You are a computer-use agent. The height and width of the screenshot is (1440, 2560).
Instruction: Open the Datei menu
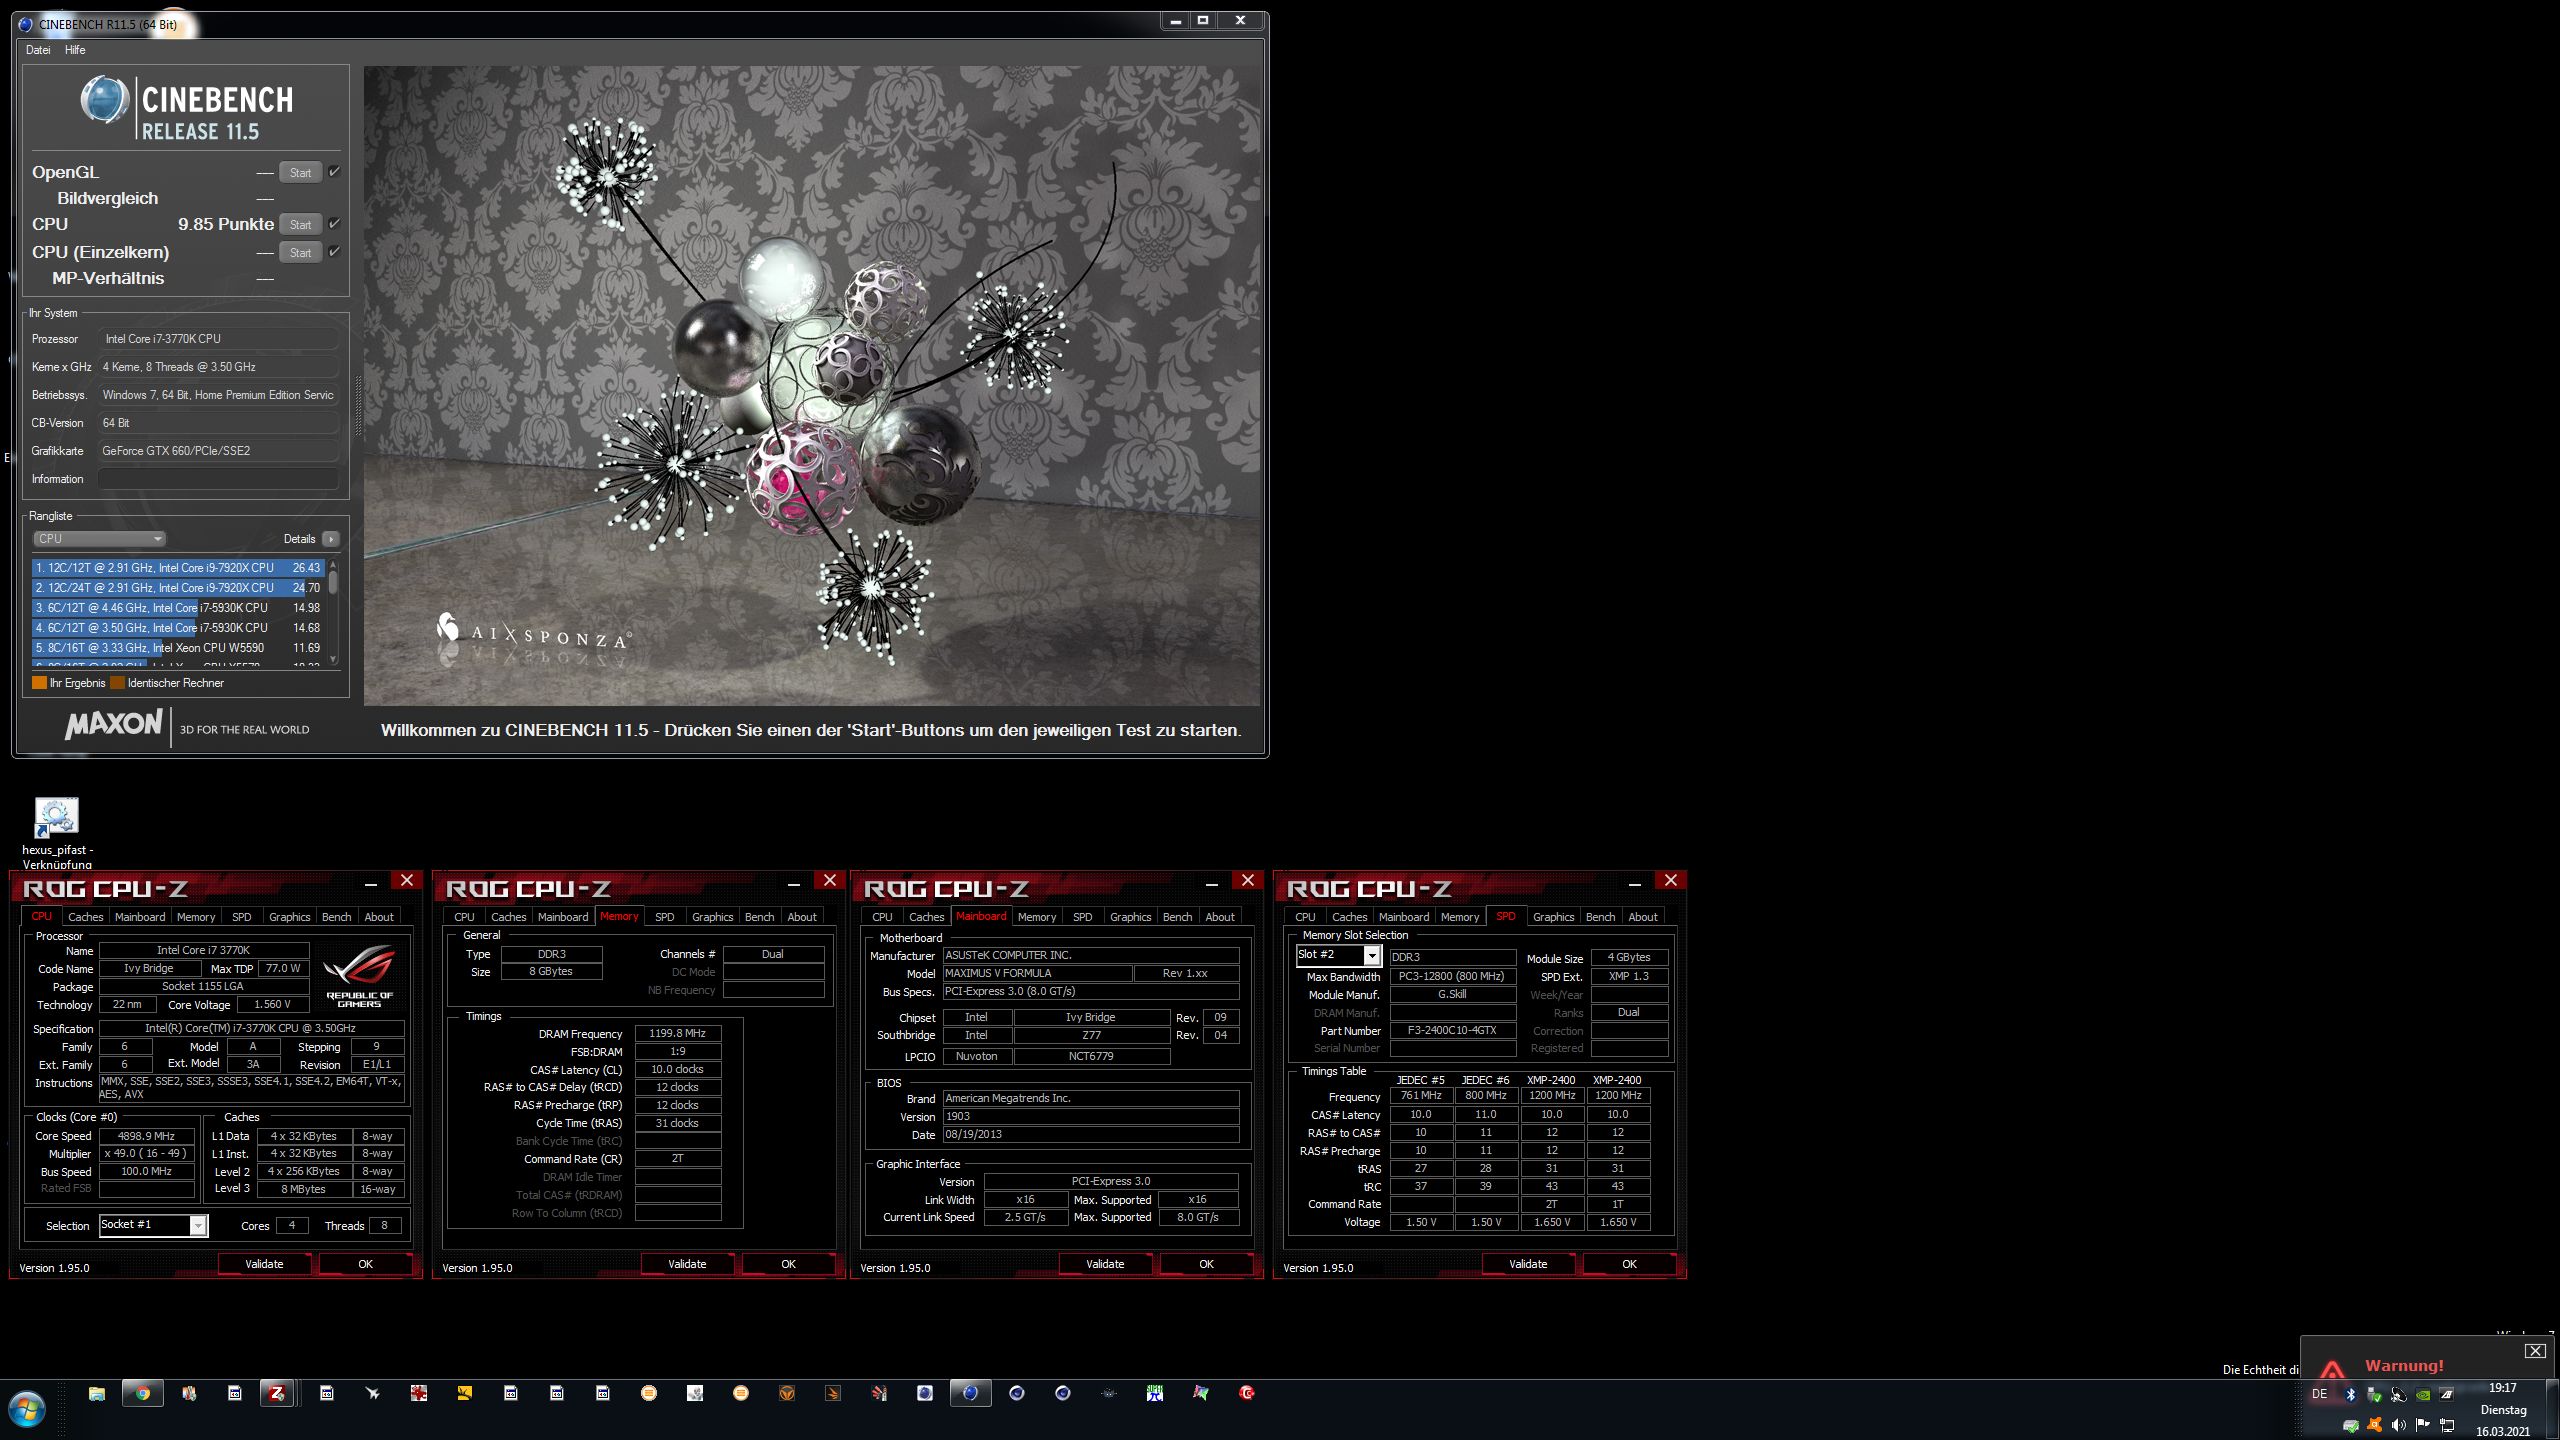[x=38, y=50]
